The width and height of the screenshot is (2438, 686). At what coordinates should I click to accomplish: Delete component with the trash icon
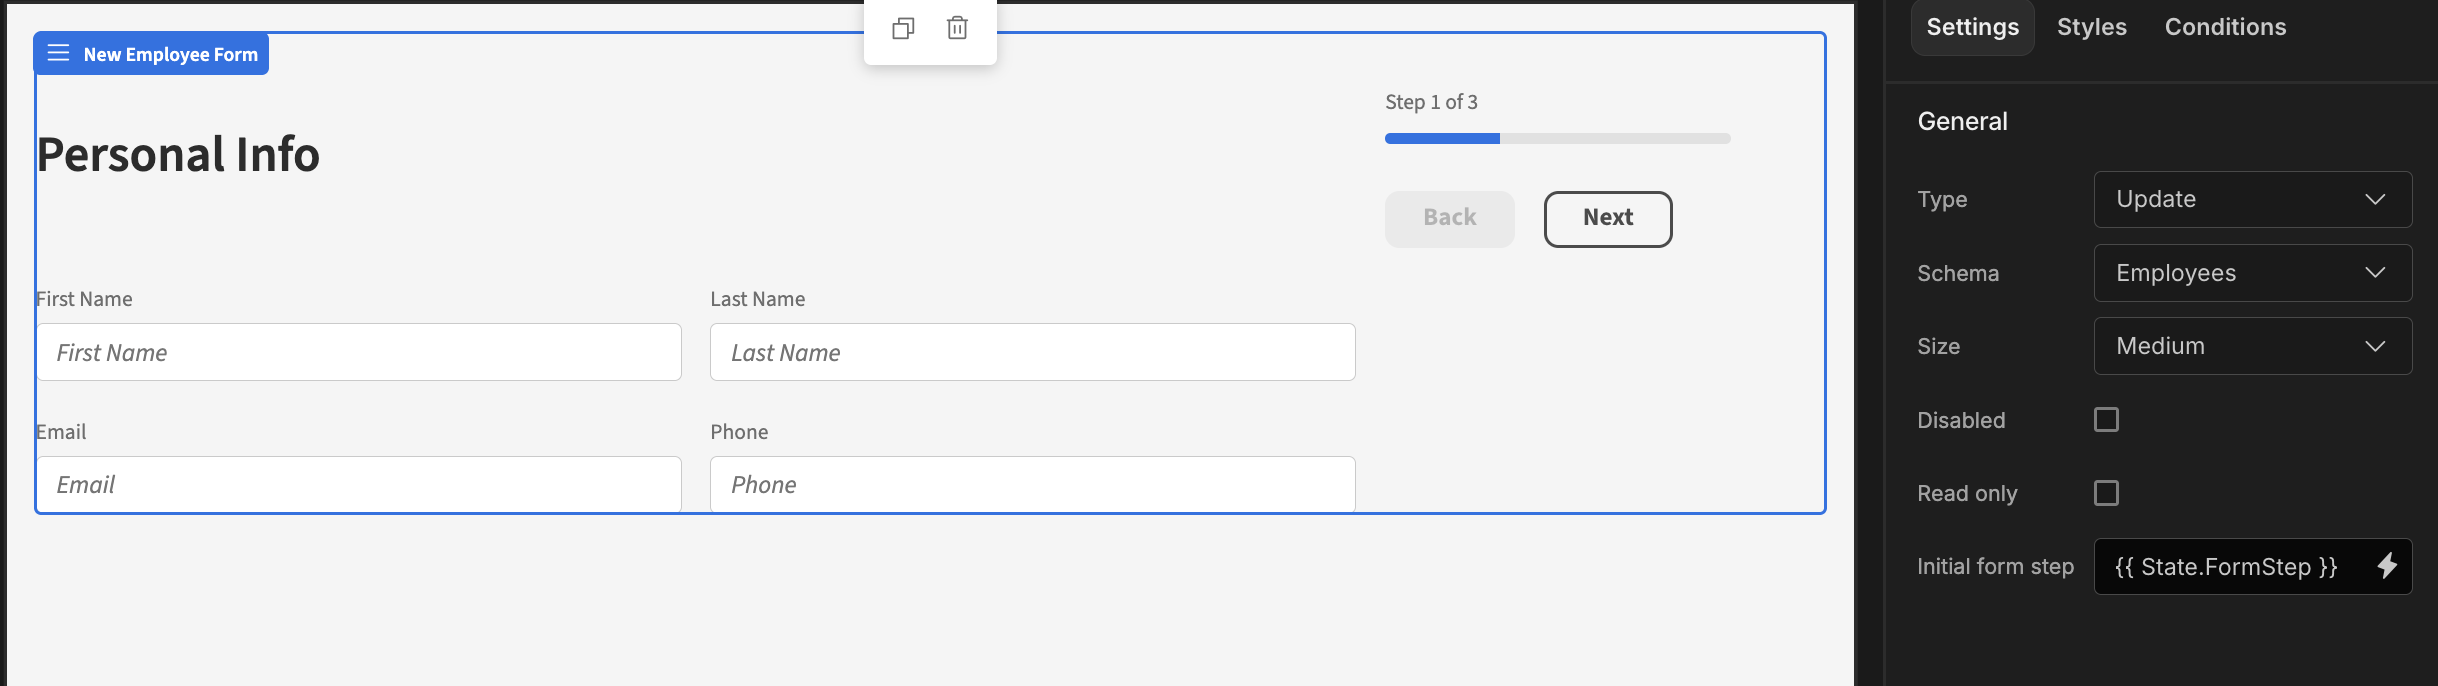coord(957,28)
